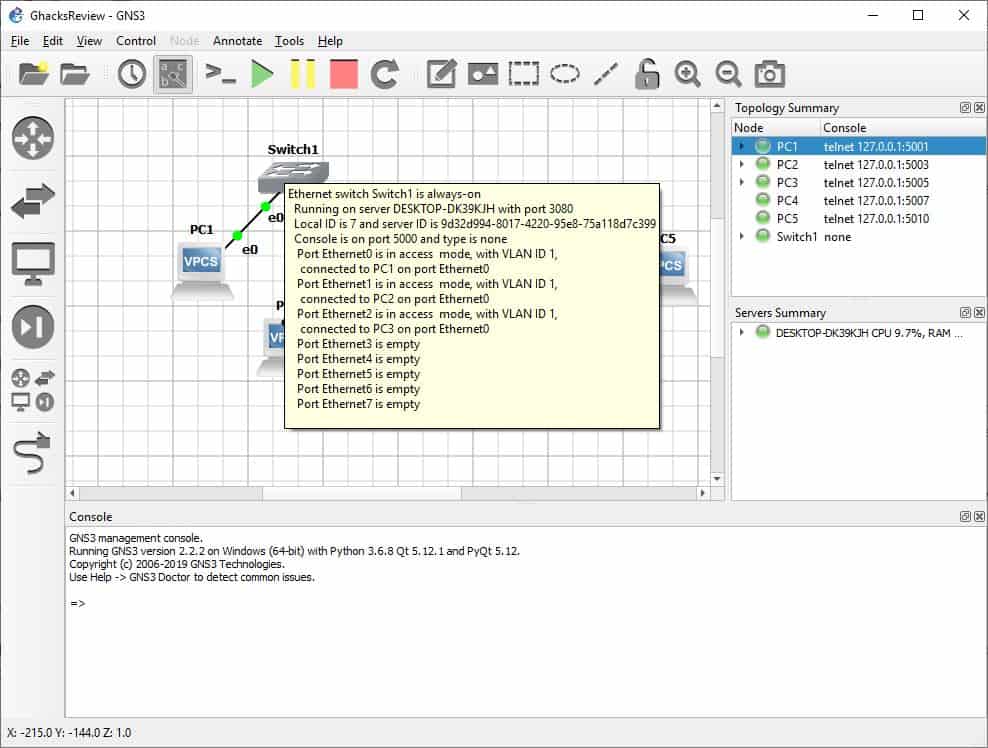The image size is (988, 748).
Task: Suspend all nodes with yellow pause button
Action: 302,74
